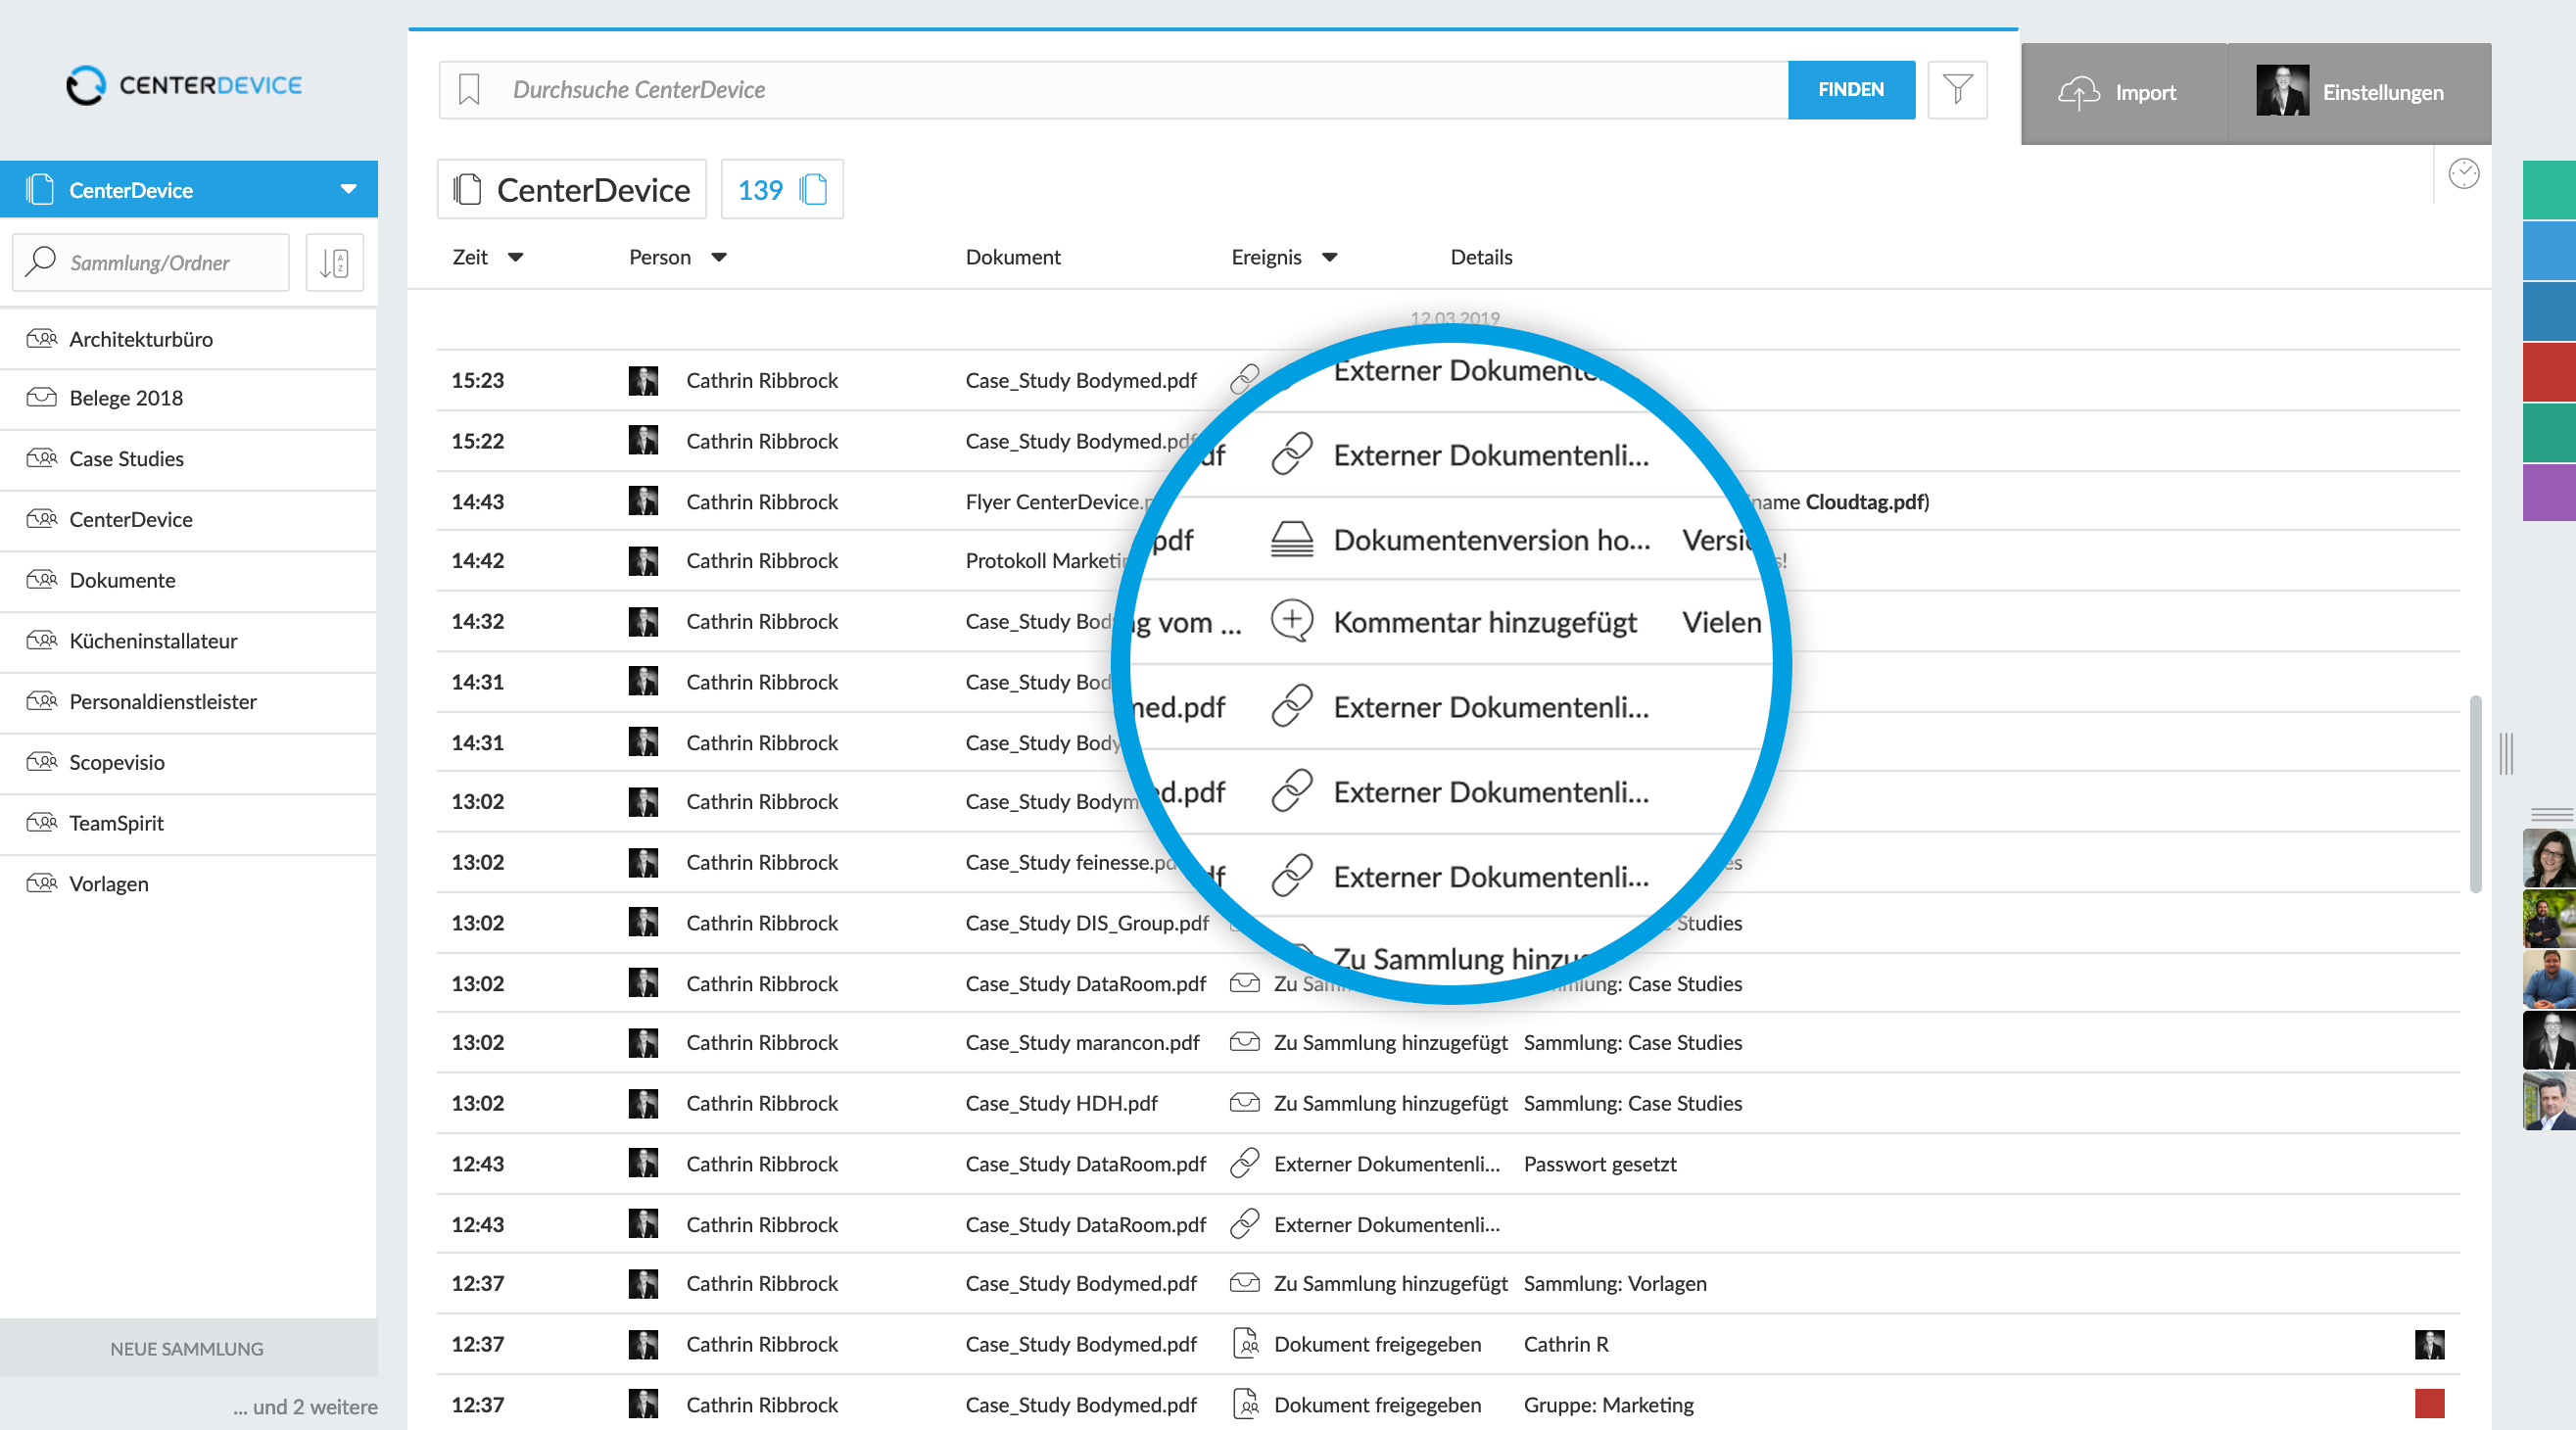Click the red Marketing group swatch in last row
This screenshot has height=1430, width=2576.
(2429, 1404)
